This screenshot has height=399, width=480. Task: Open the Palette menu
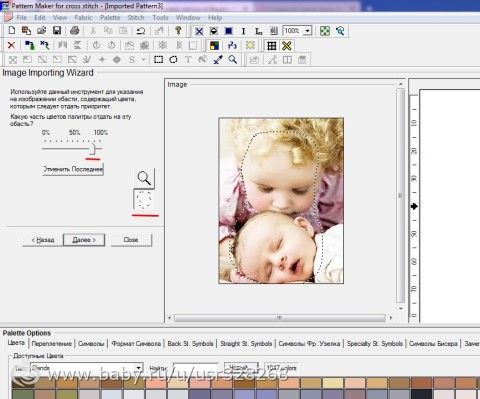coord(110,18)
